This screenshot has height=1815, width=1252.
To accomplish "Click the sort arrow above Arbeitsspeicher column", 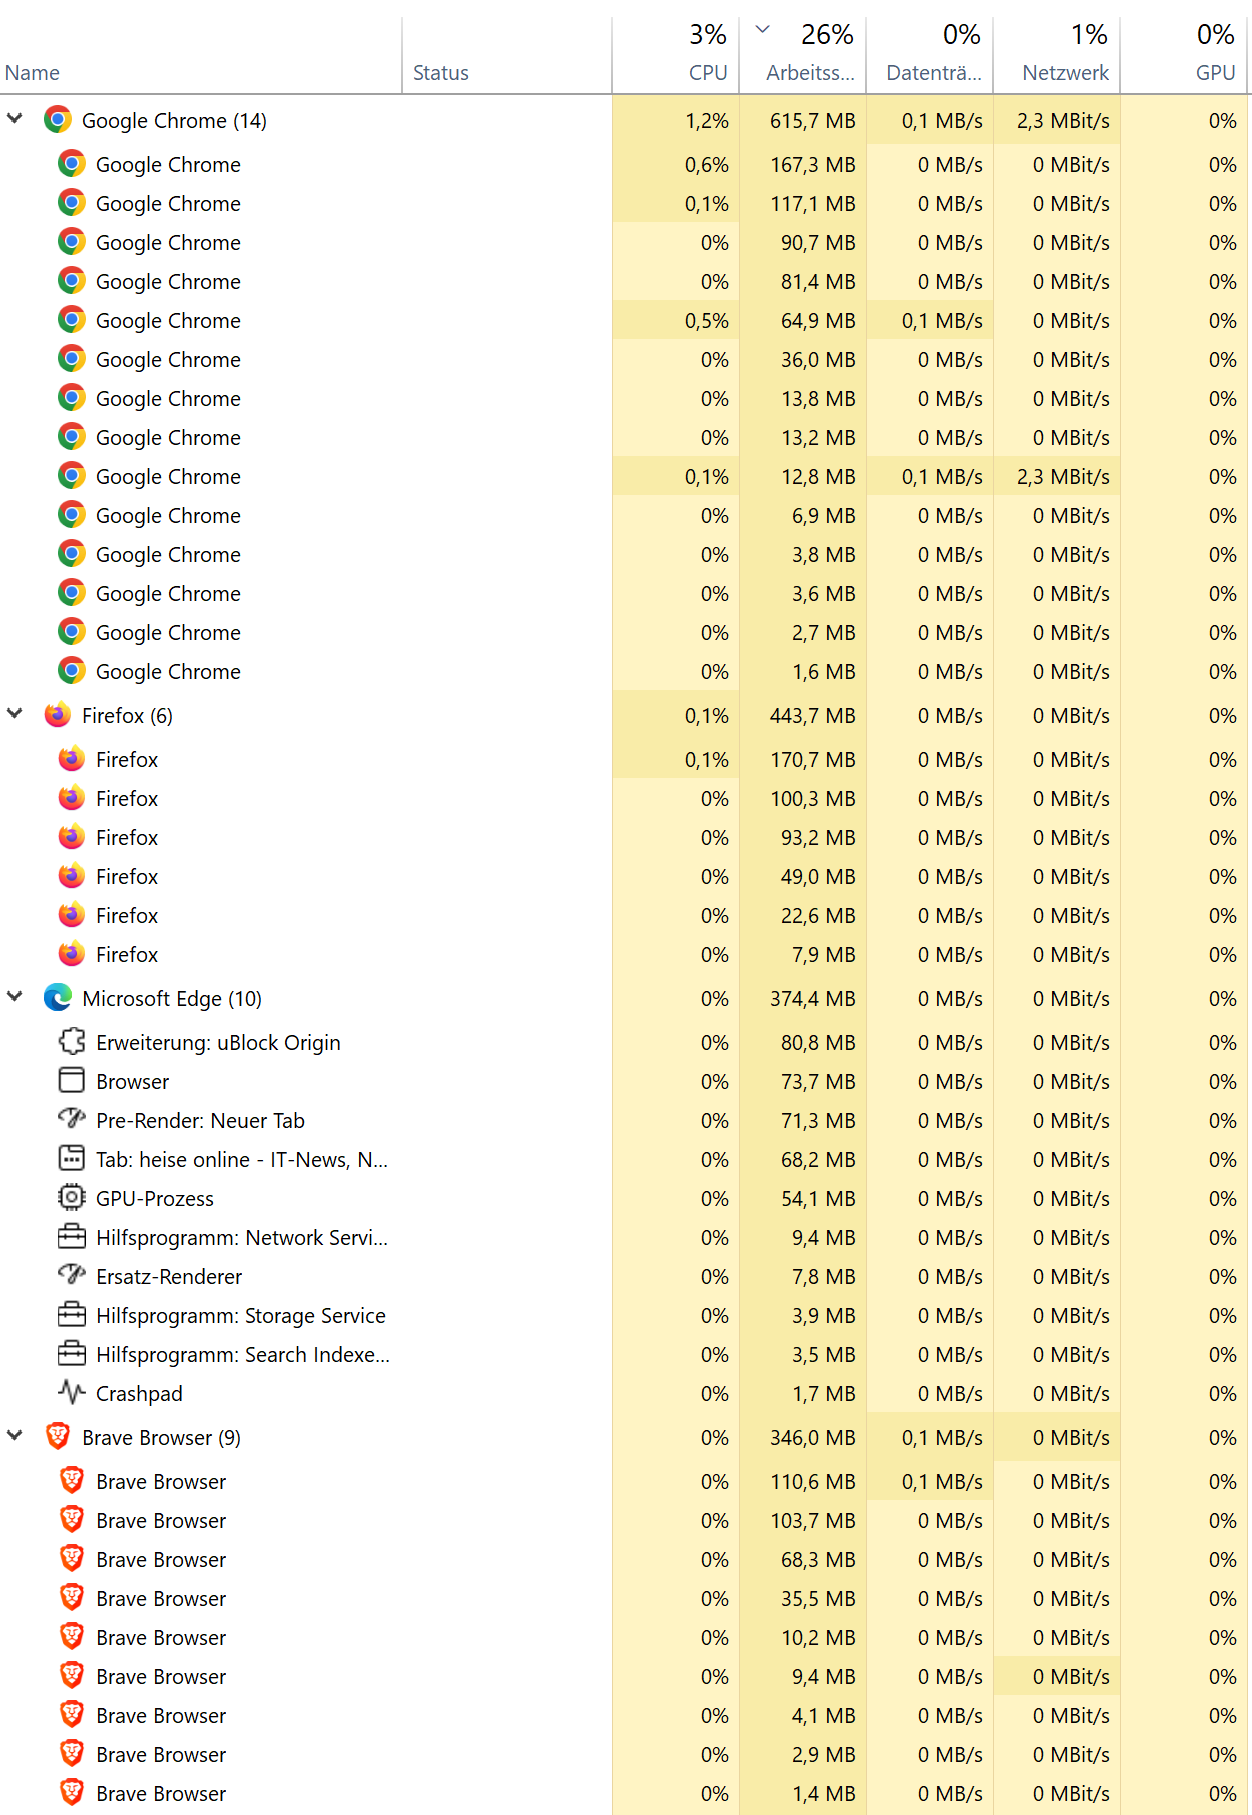I will 763,29.
